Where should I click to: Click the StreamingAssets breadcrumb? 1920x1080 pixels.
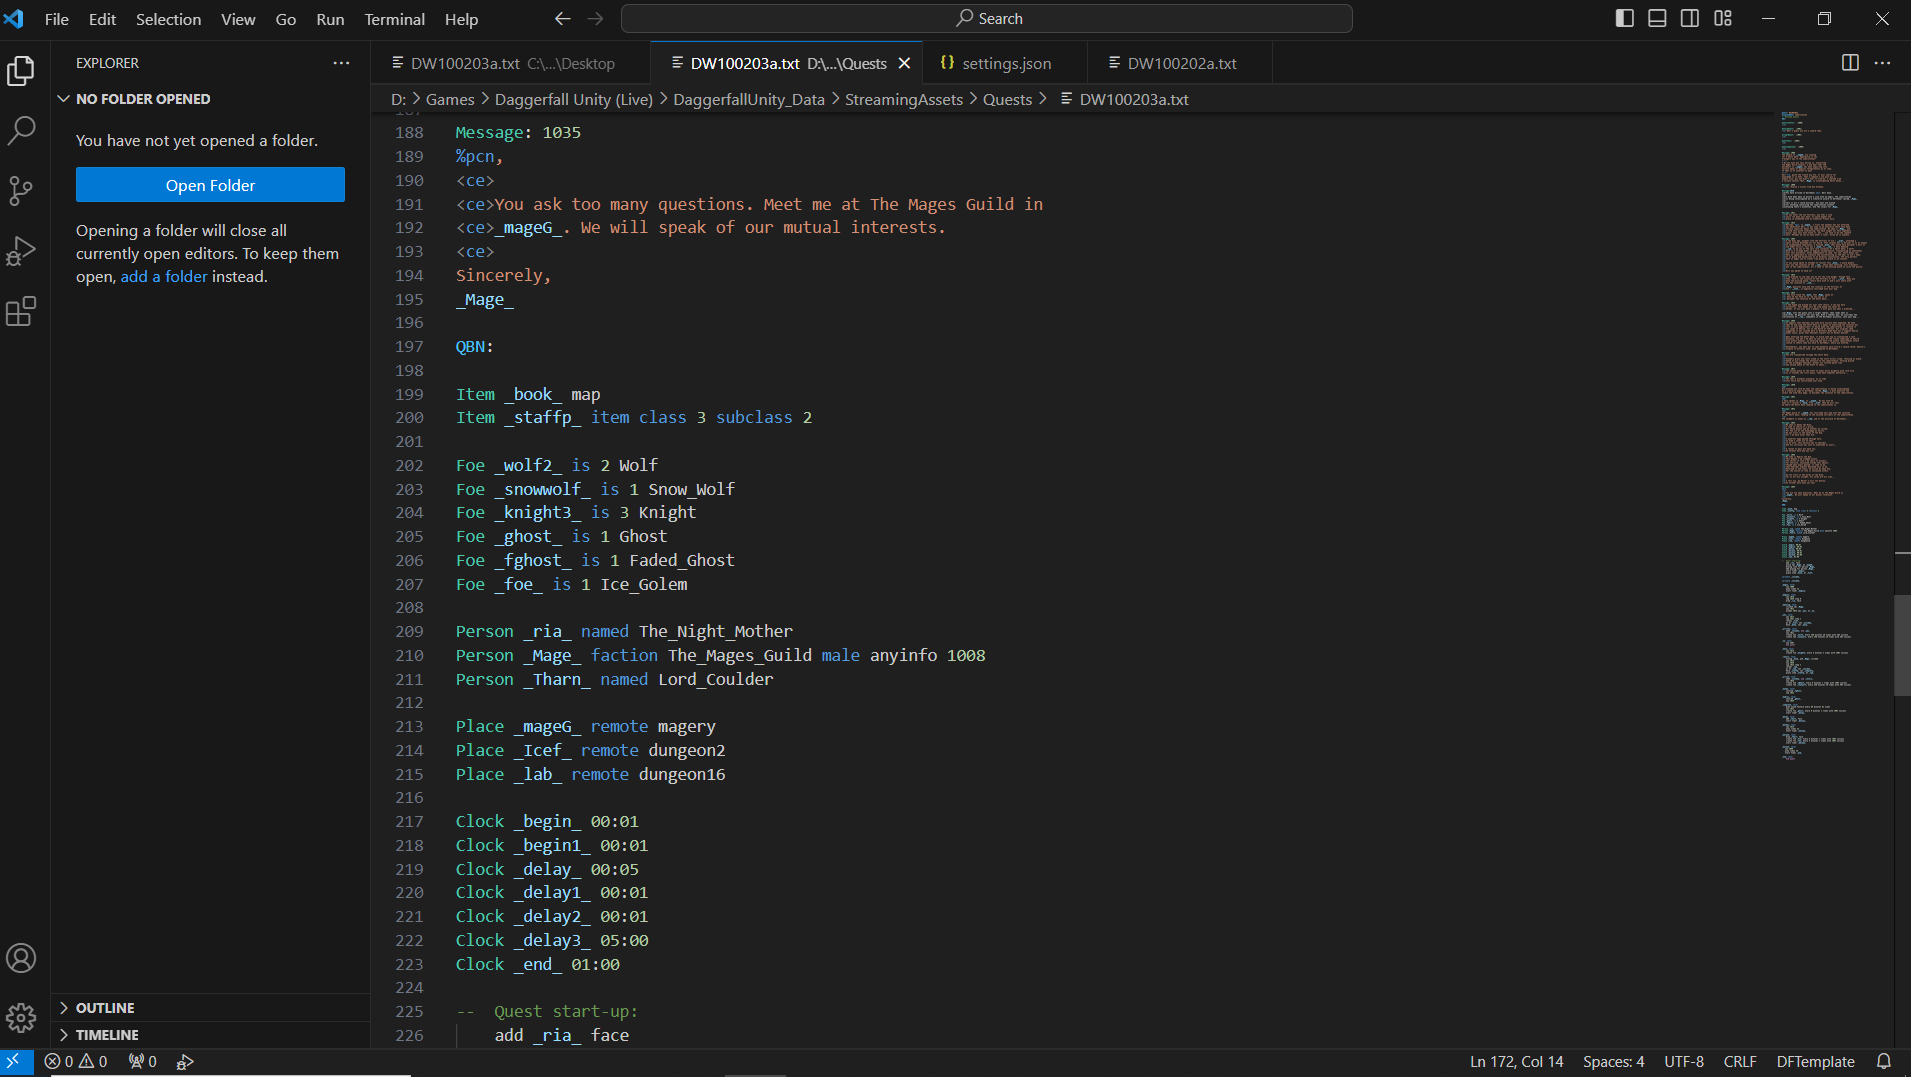pos(904,99)
